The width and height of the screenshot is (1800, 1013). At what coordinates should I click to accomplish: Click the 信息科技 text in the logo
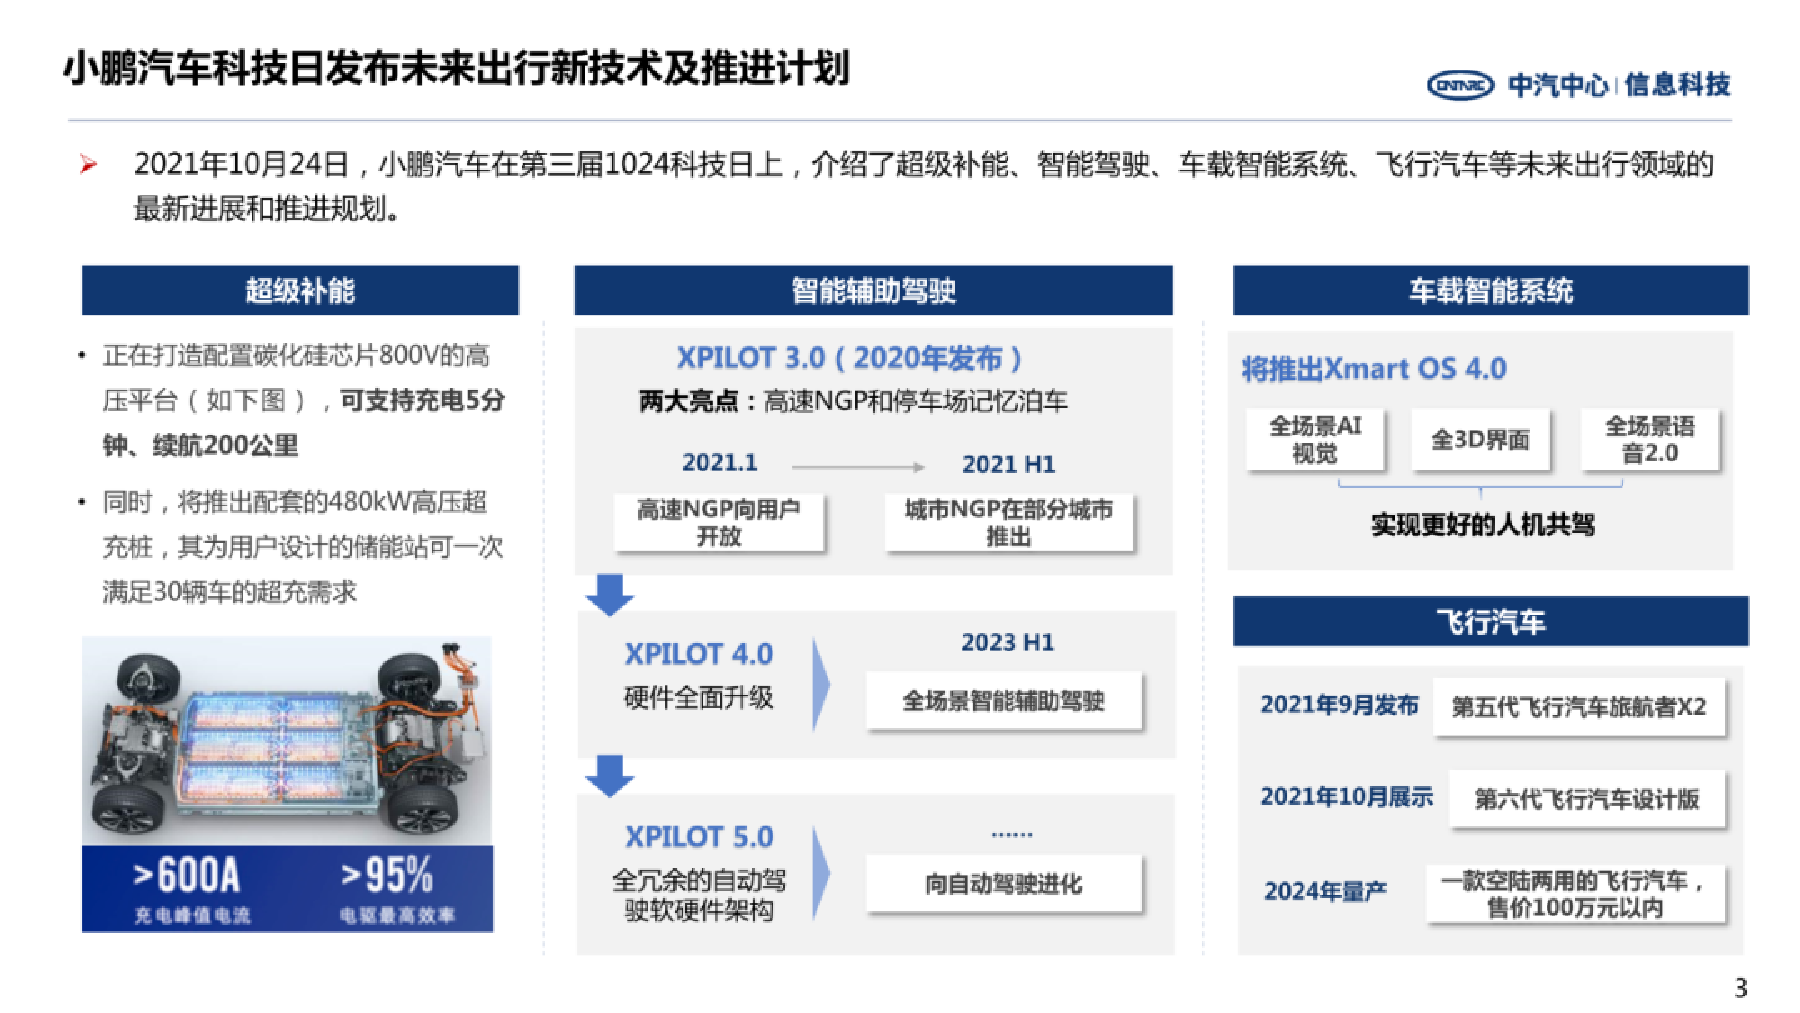pyautogui.click(x=1677, y=85)
